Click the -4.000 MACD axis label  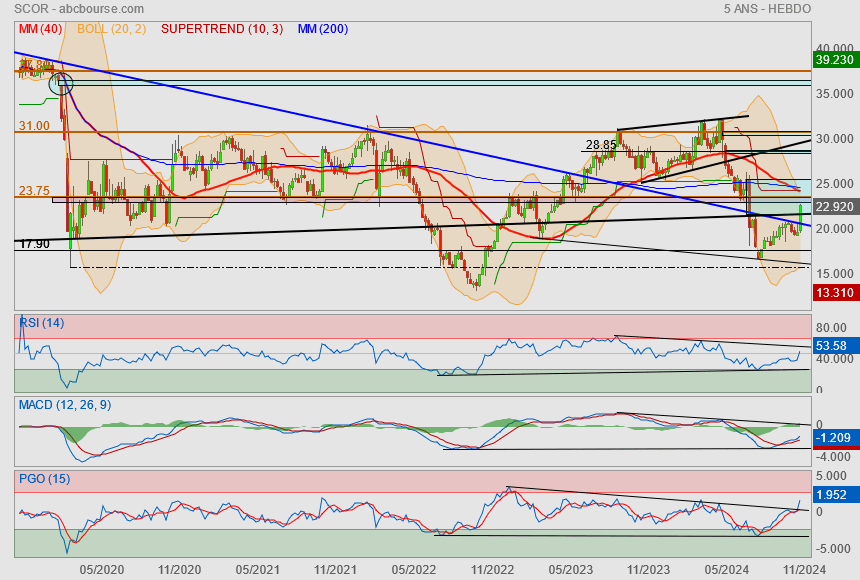(835, 457)
